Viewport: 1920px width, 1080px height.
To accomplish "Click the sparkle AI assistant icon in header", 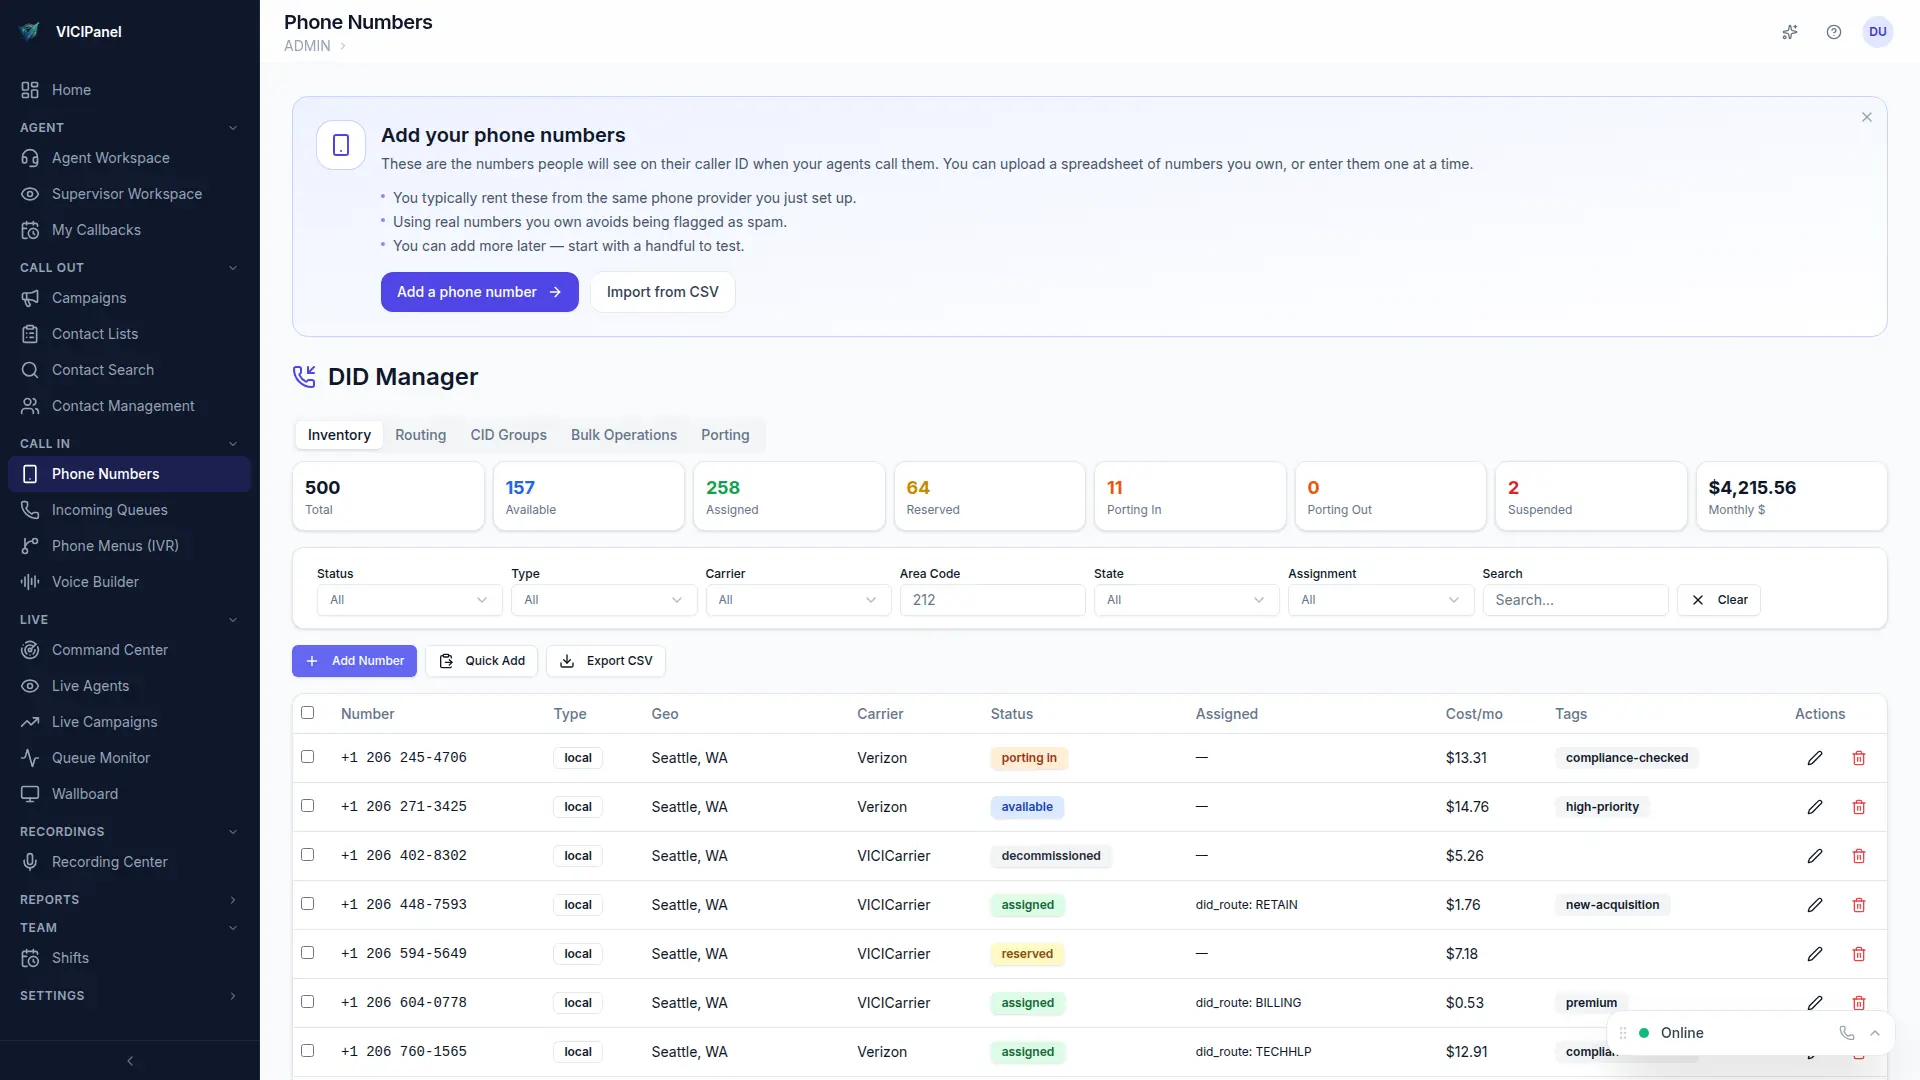I will pos(1790,32).
